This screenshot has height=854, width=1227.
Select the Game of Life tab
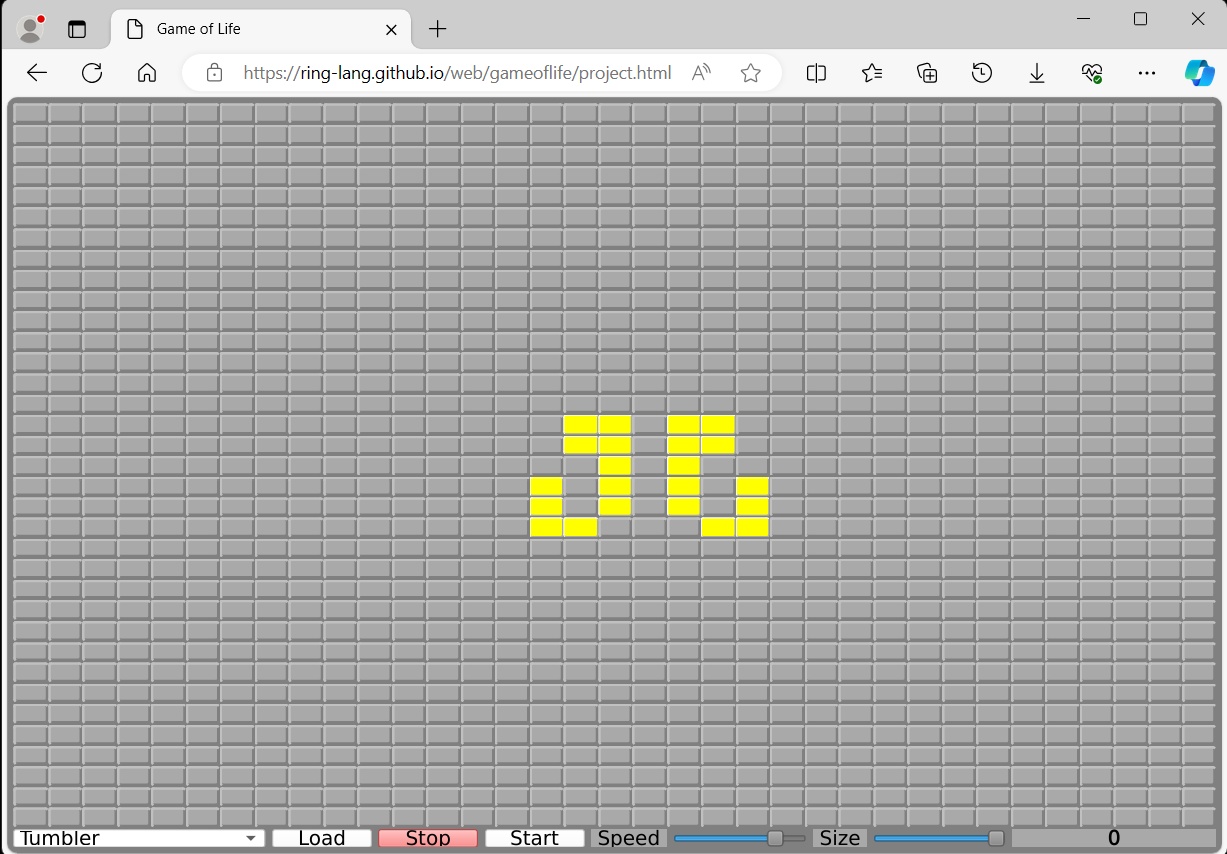[261, 29]
